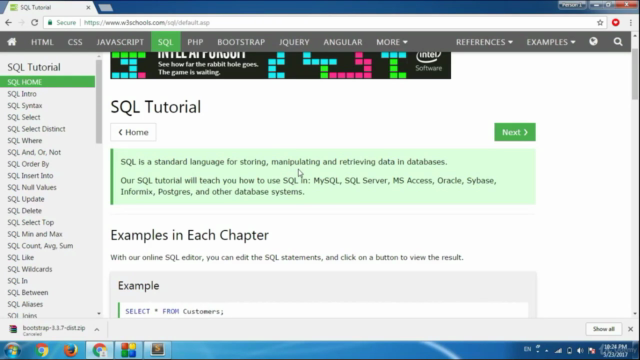Open the taskbar clock and date
640x360 pixels.
click(x=615, y=351)
